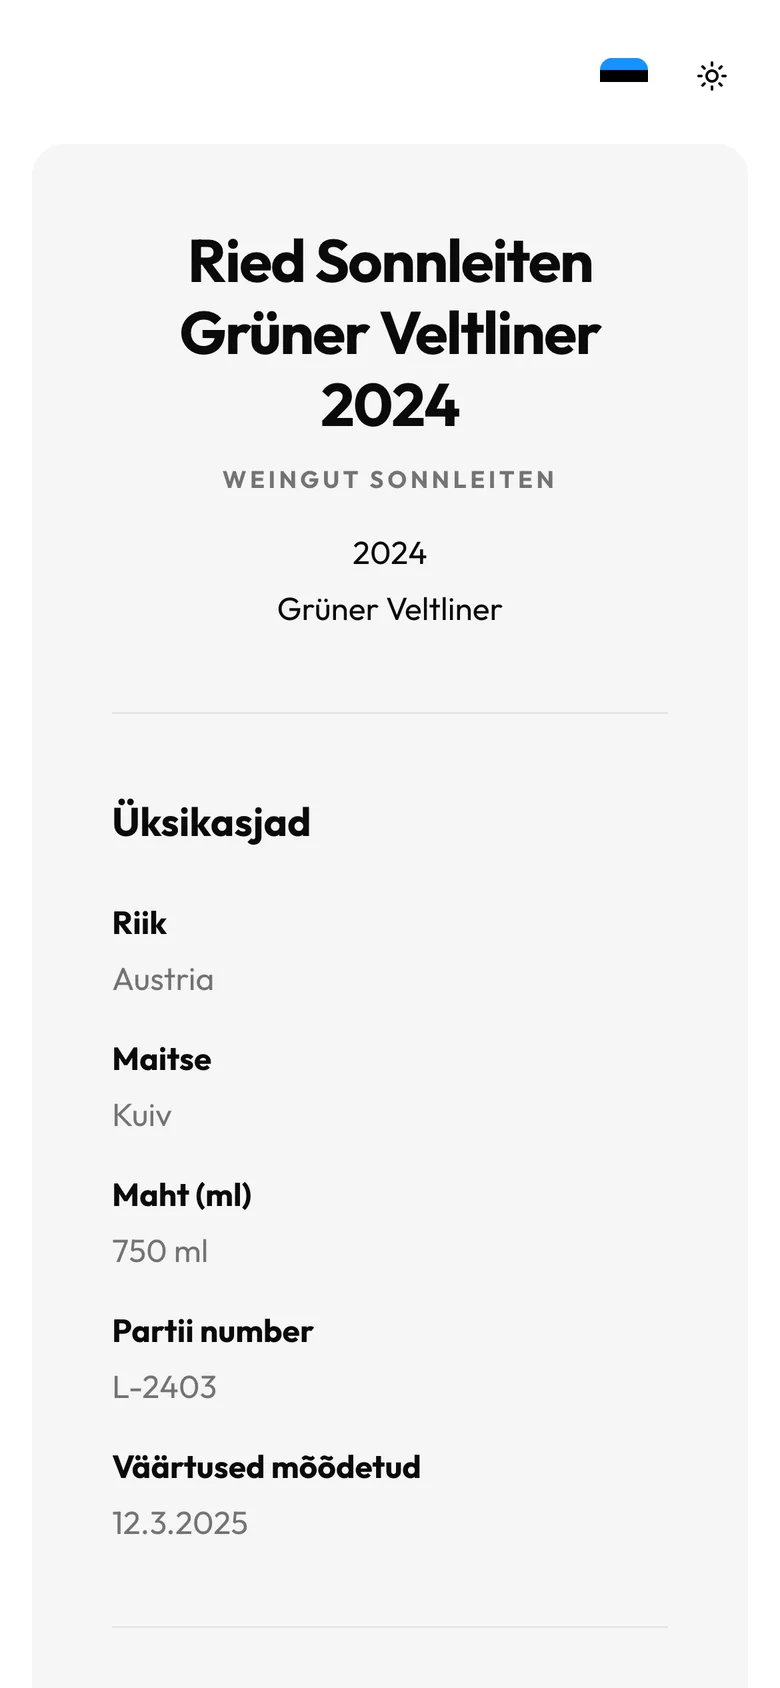This screenshot has height=1688, width=780.
Task: Click the L-2403 batch number value
Action: [164, 1387]
